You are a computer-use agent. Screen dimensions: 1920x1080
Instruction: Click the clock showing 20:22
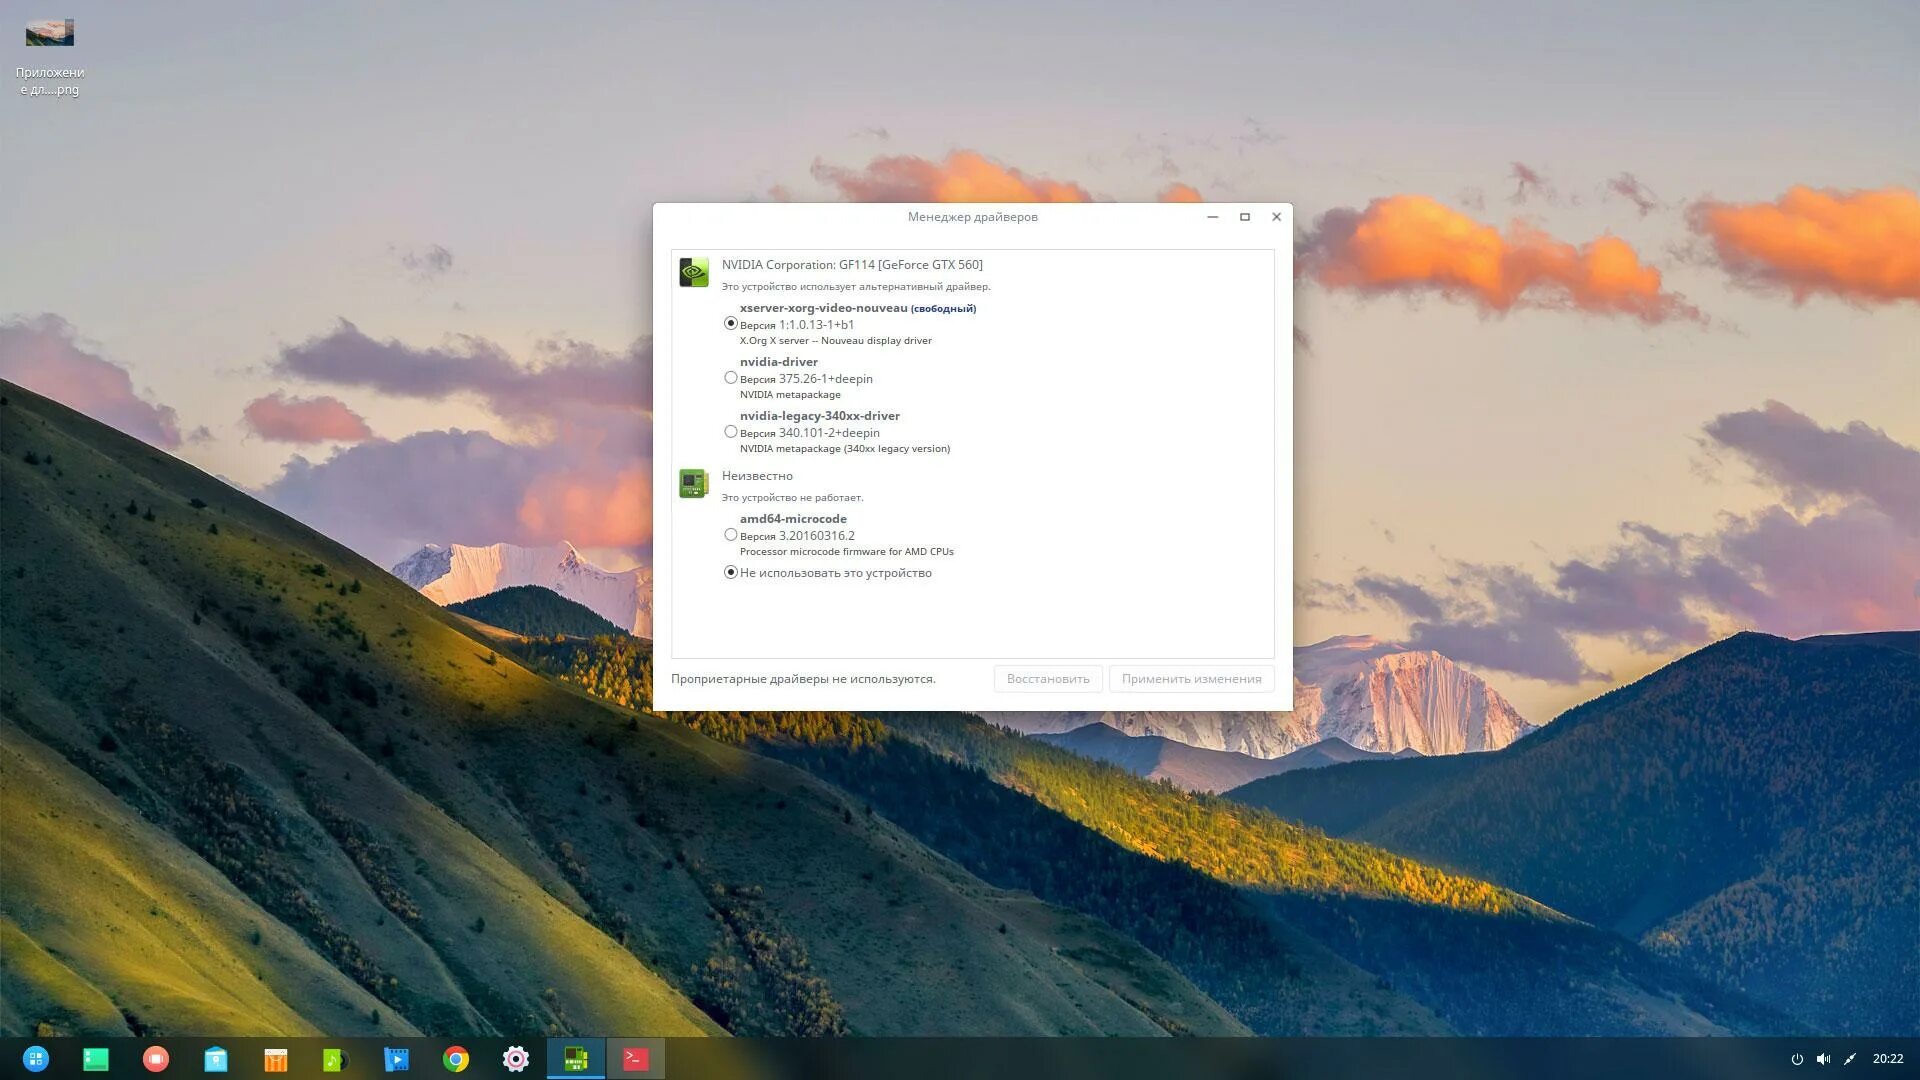click(1887, 1059)
